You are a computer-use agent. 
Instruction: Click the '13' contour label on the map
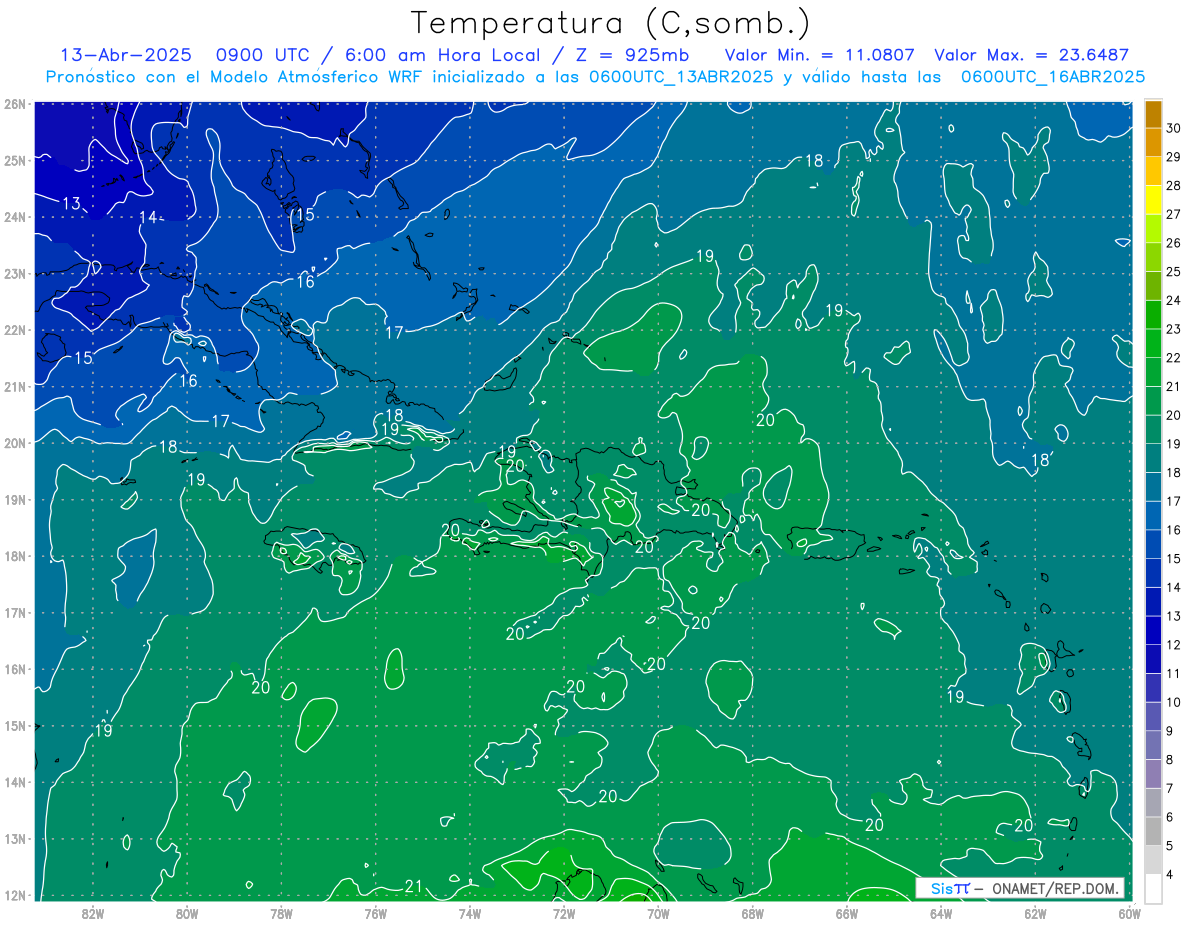[x=71, y=204]
